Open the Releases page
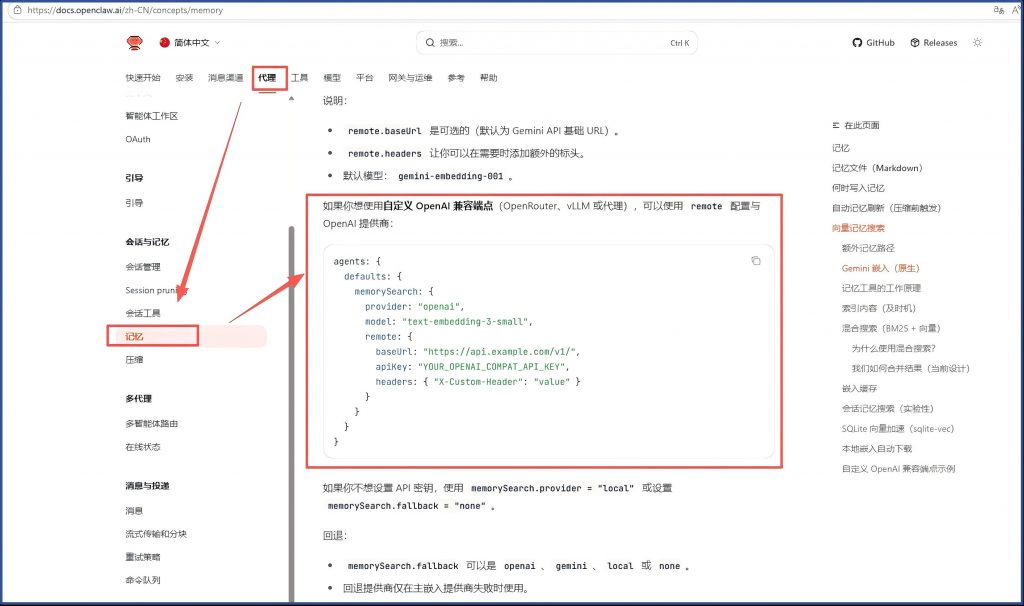The height and width of the screenshot is (606, 1024). pyautogui.click(x=932, y=43)
